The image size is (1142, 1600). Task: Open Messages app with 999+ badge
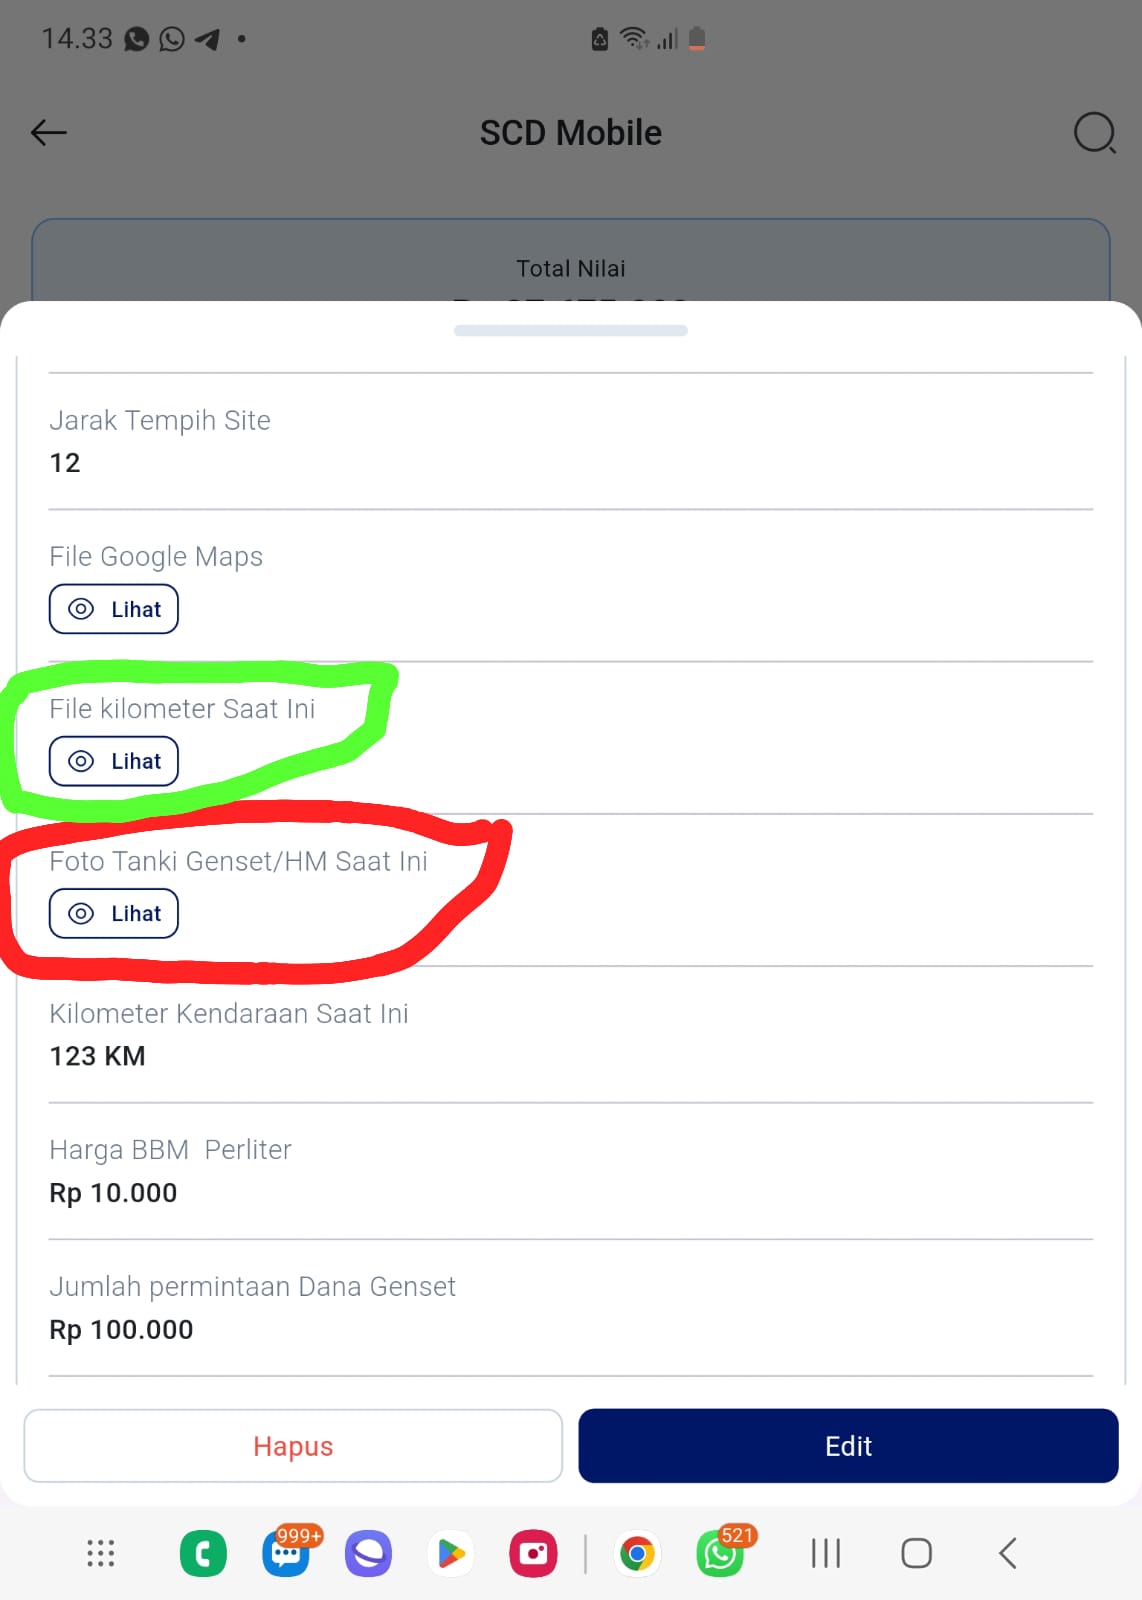tap(287, 1554)
